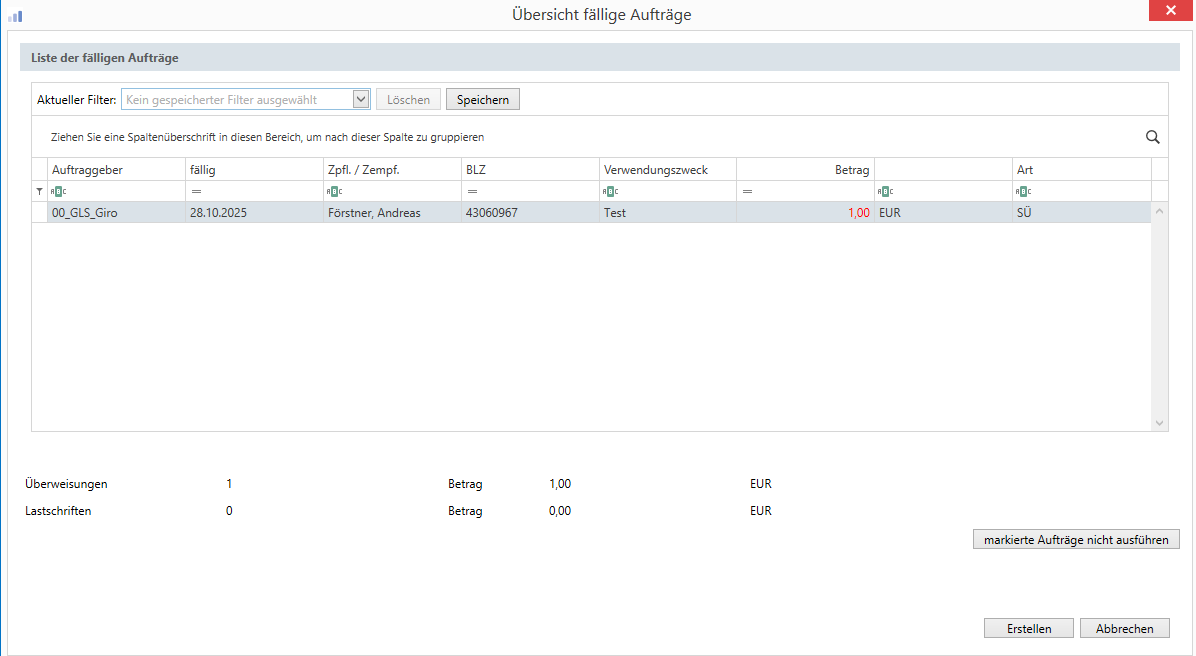
Task: Click the funnel icon in the filter row
Action: pyautogui.click(x=40, y=191)
